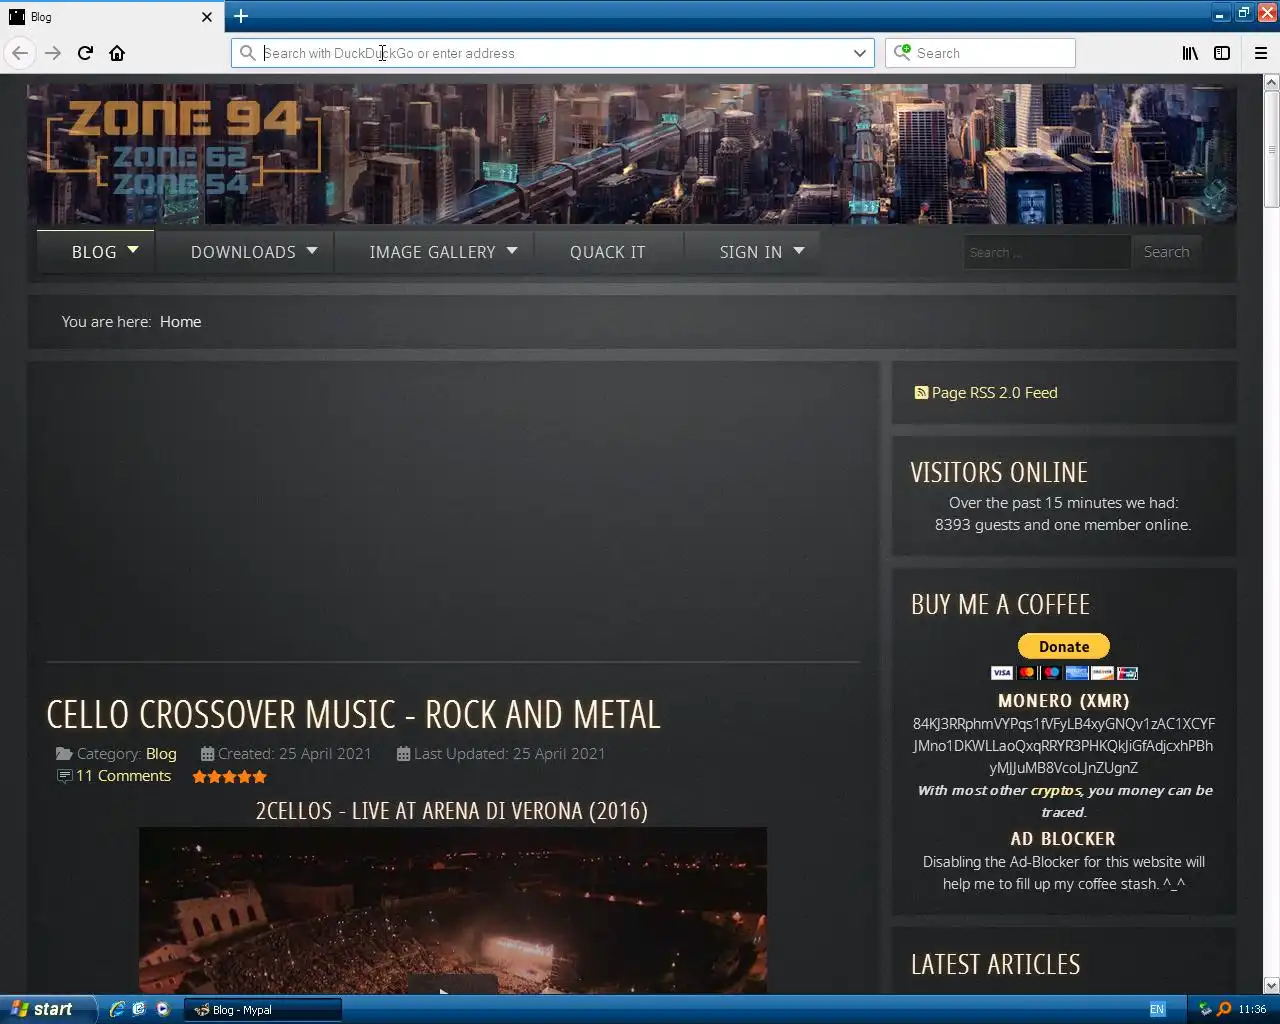1280x1024 pixels.
Task: Expand the IMAGE GALLERY dropdown arrow
Action: click(512, 250)
